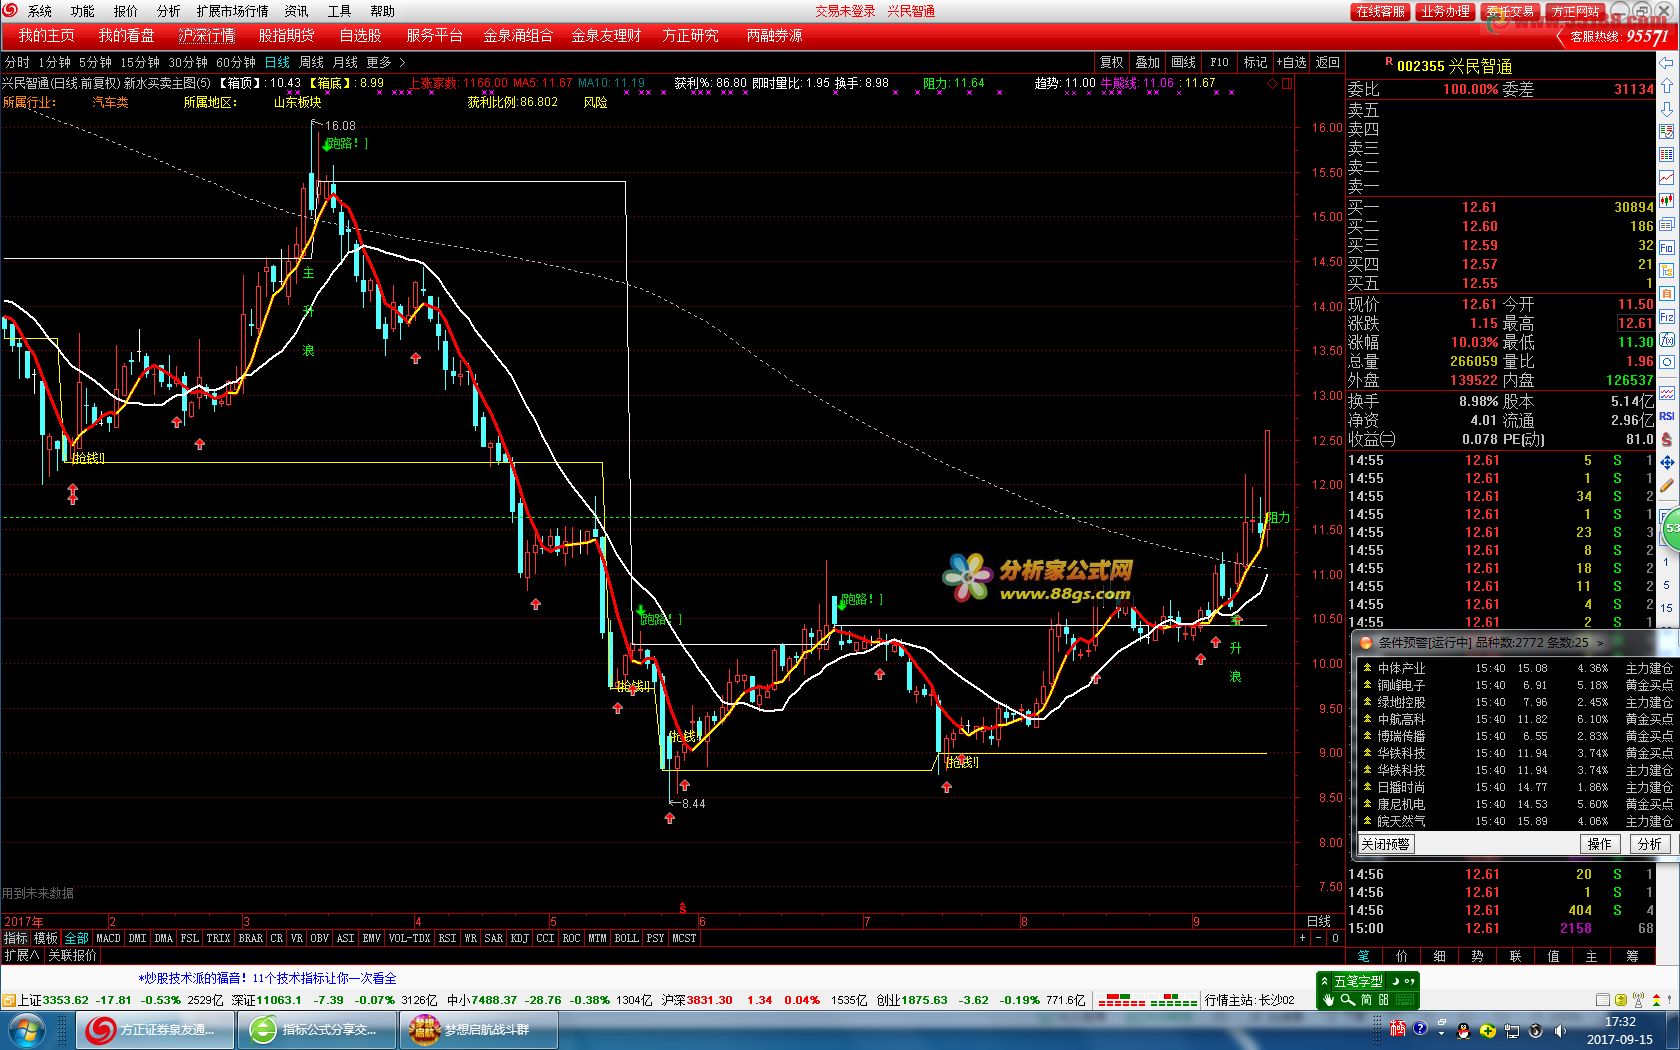Click the 在线客服 button
This screenshot has width=1680, height=1050.
point(1381,11)
